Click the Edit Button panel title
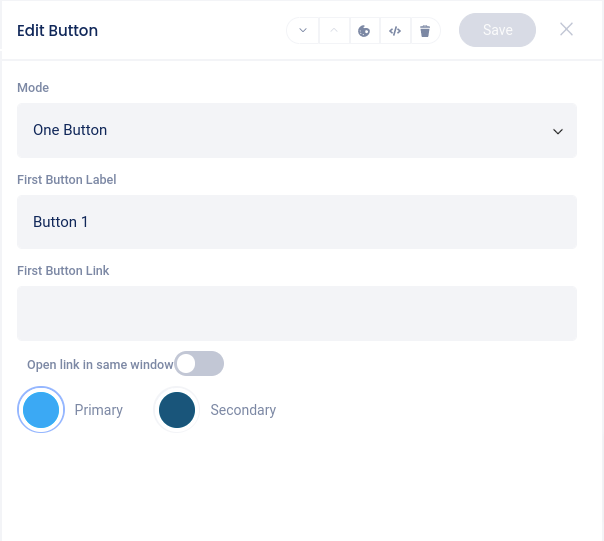604x541 pixels. pos(58,30)
